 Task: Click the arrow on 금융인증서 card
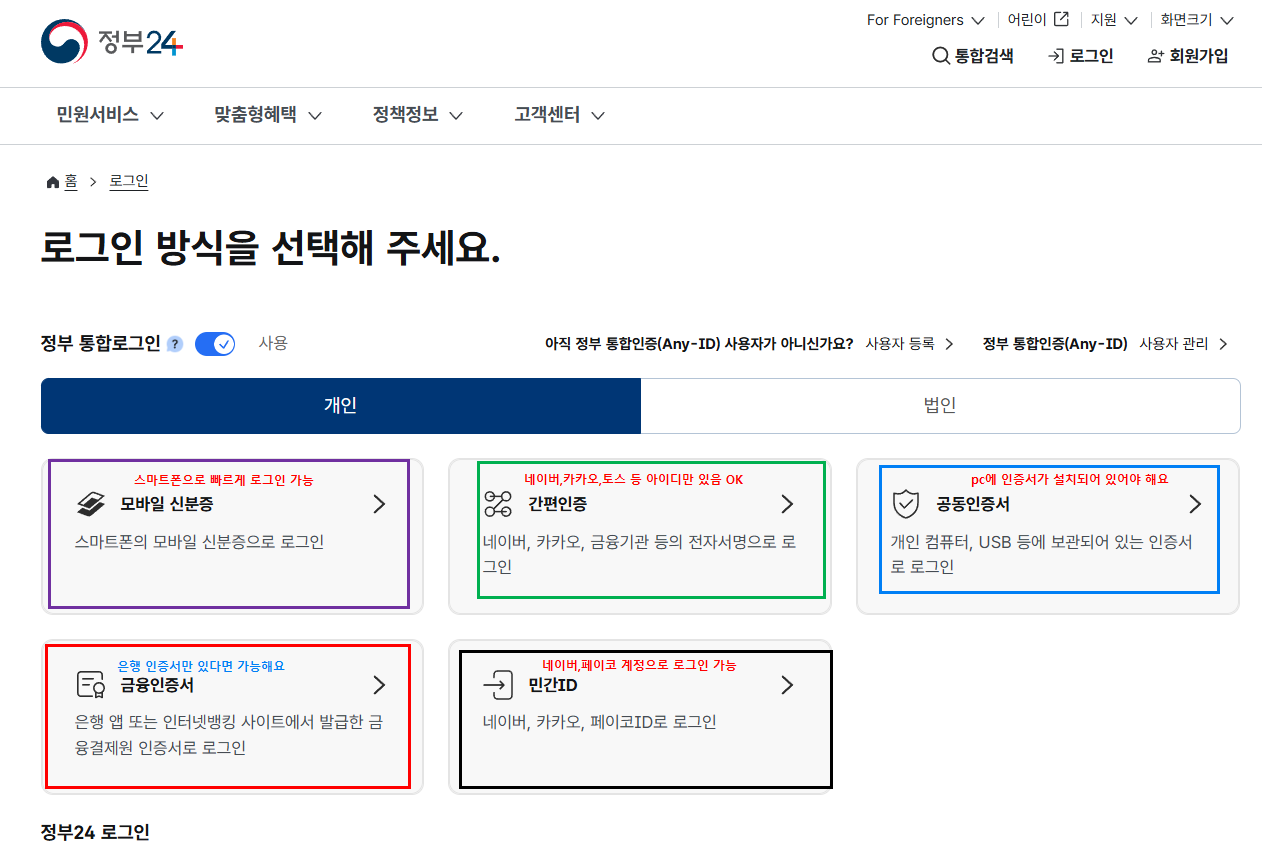click(379, 685)
